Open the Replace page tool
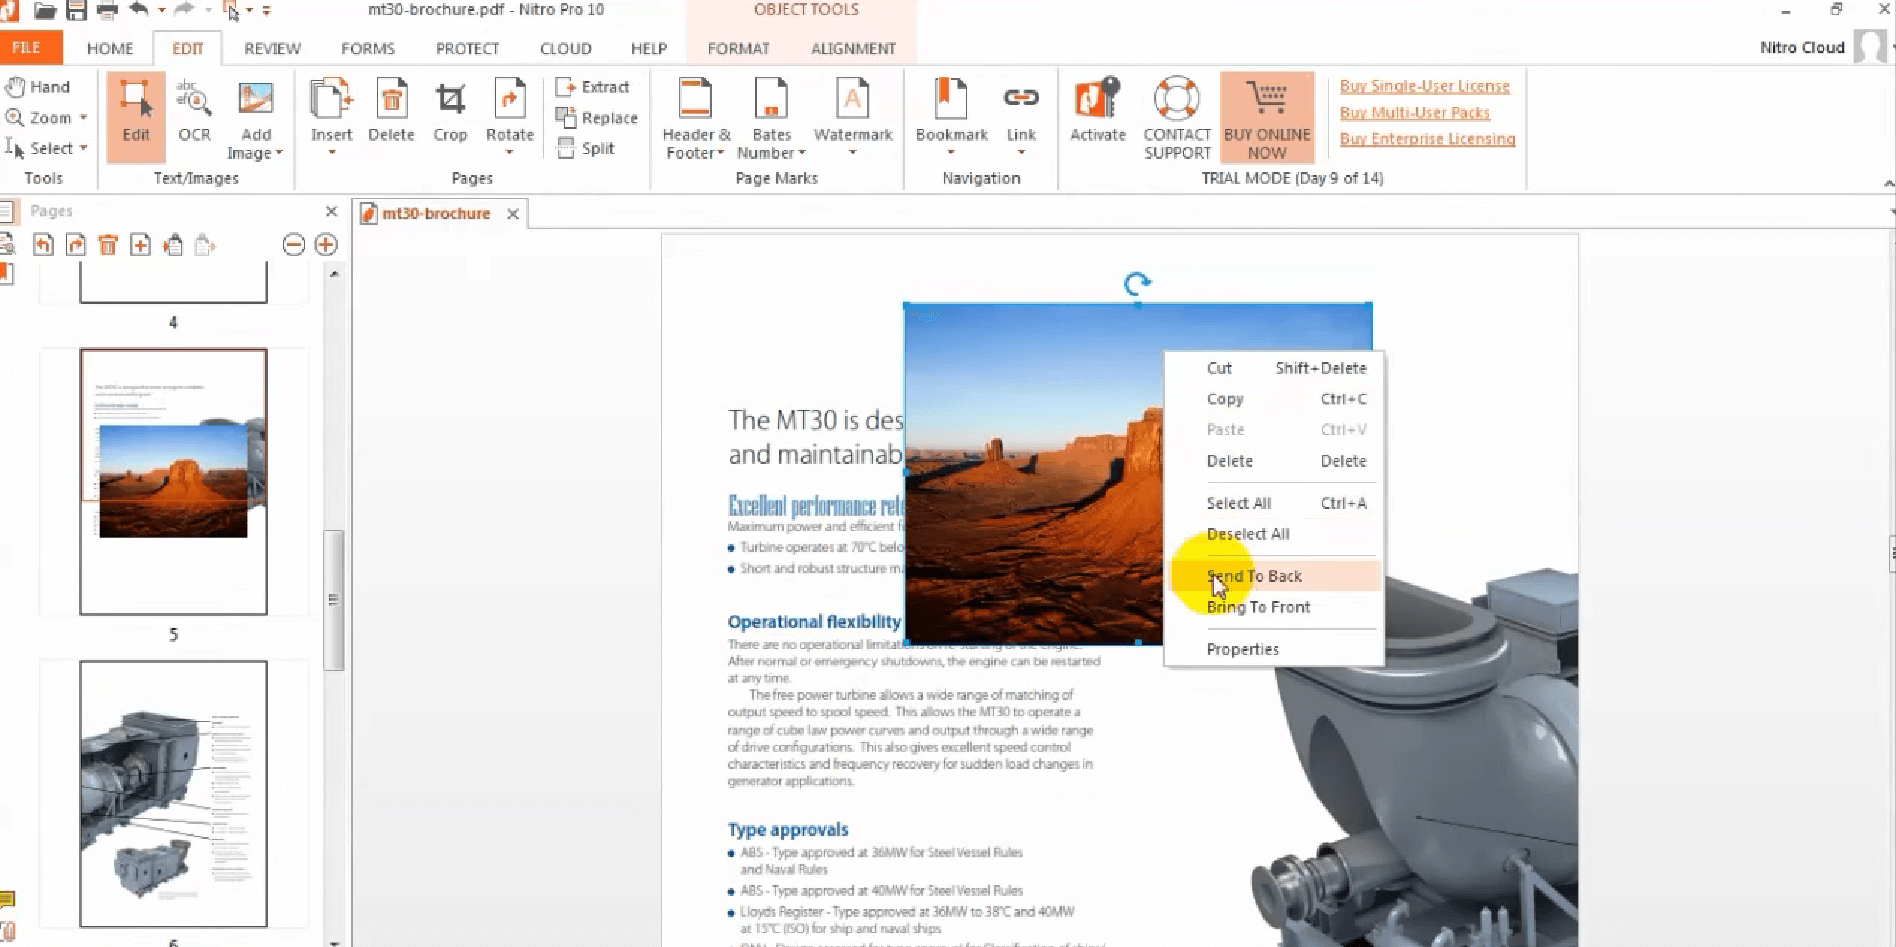Image resolution: width=1896 pixels, height=947 pixels. click(595, 117)
